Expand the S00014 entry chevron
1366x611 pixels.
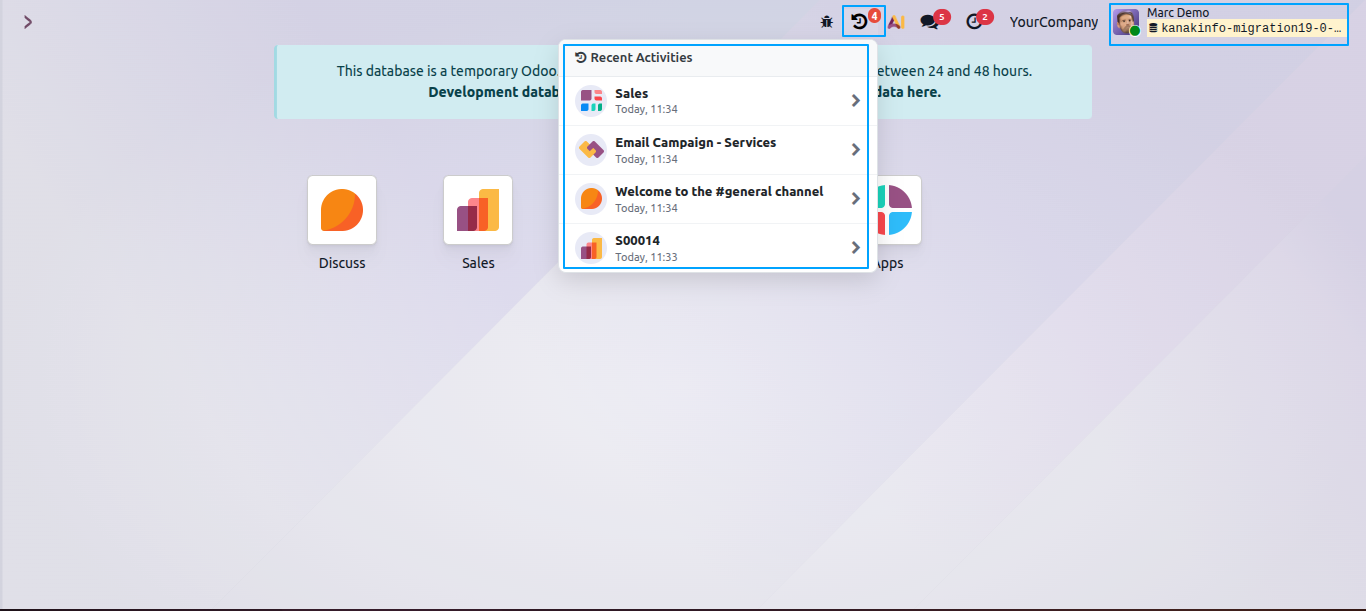tap(855, 247)
